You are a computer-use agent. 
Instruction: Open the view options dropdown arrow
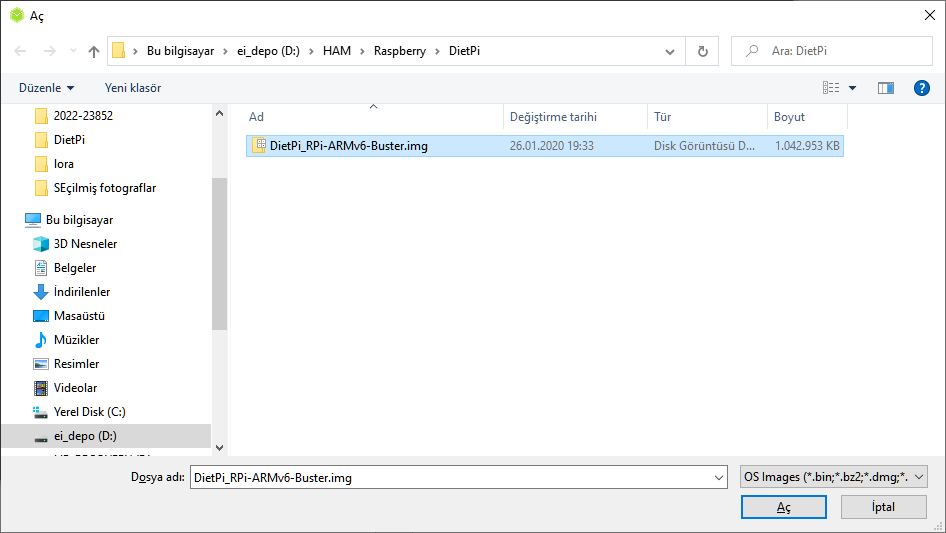point(852,88)
